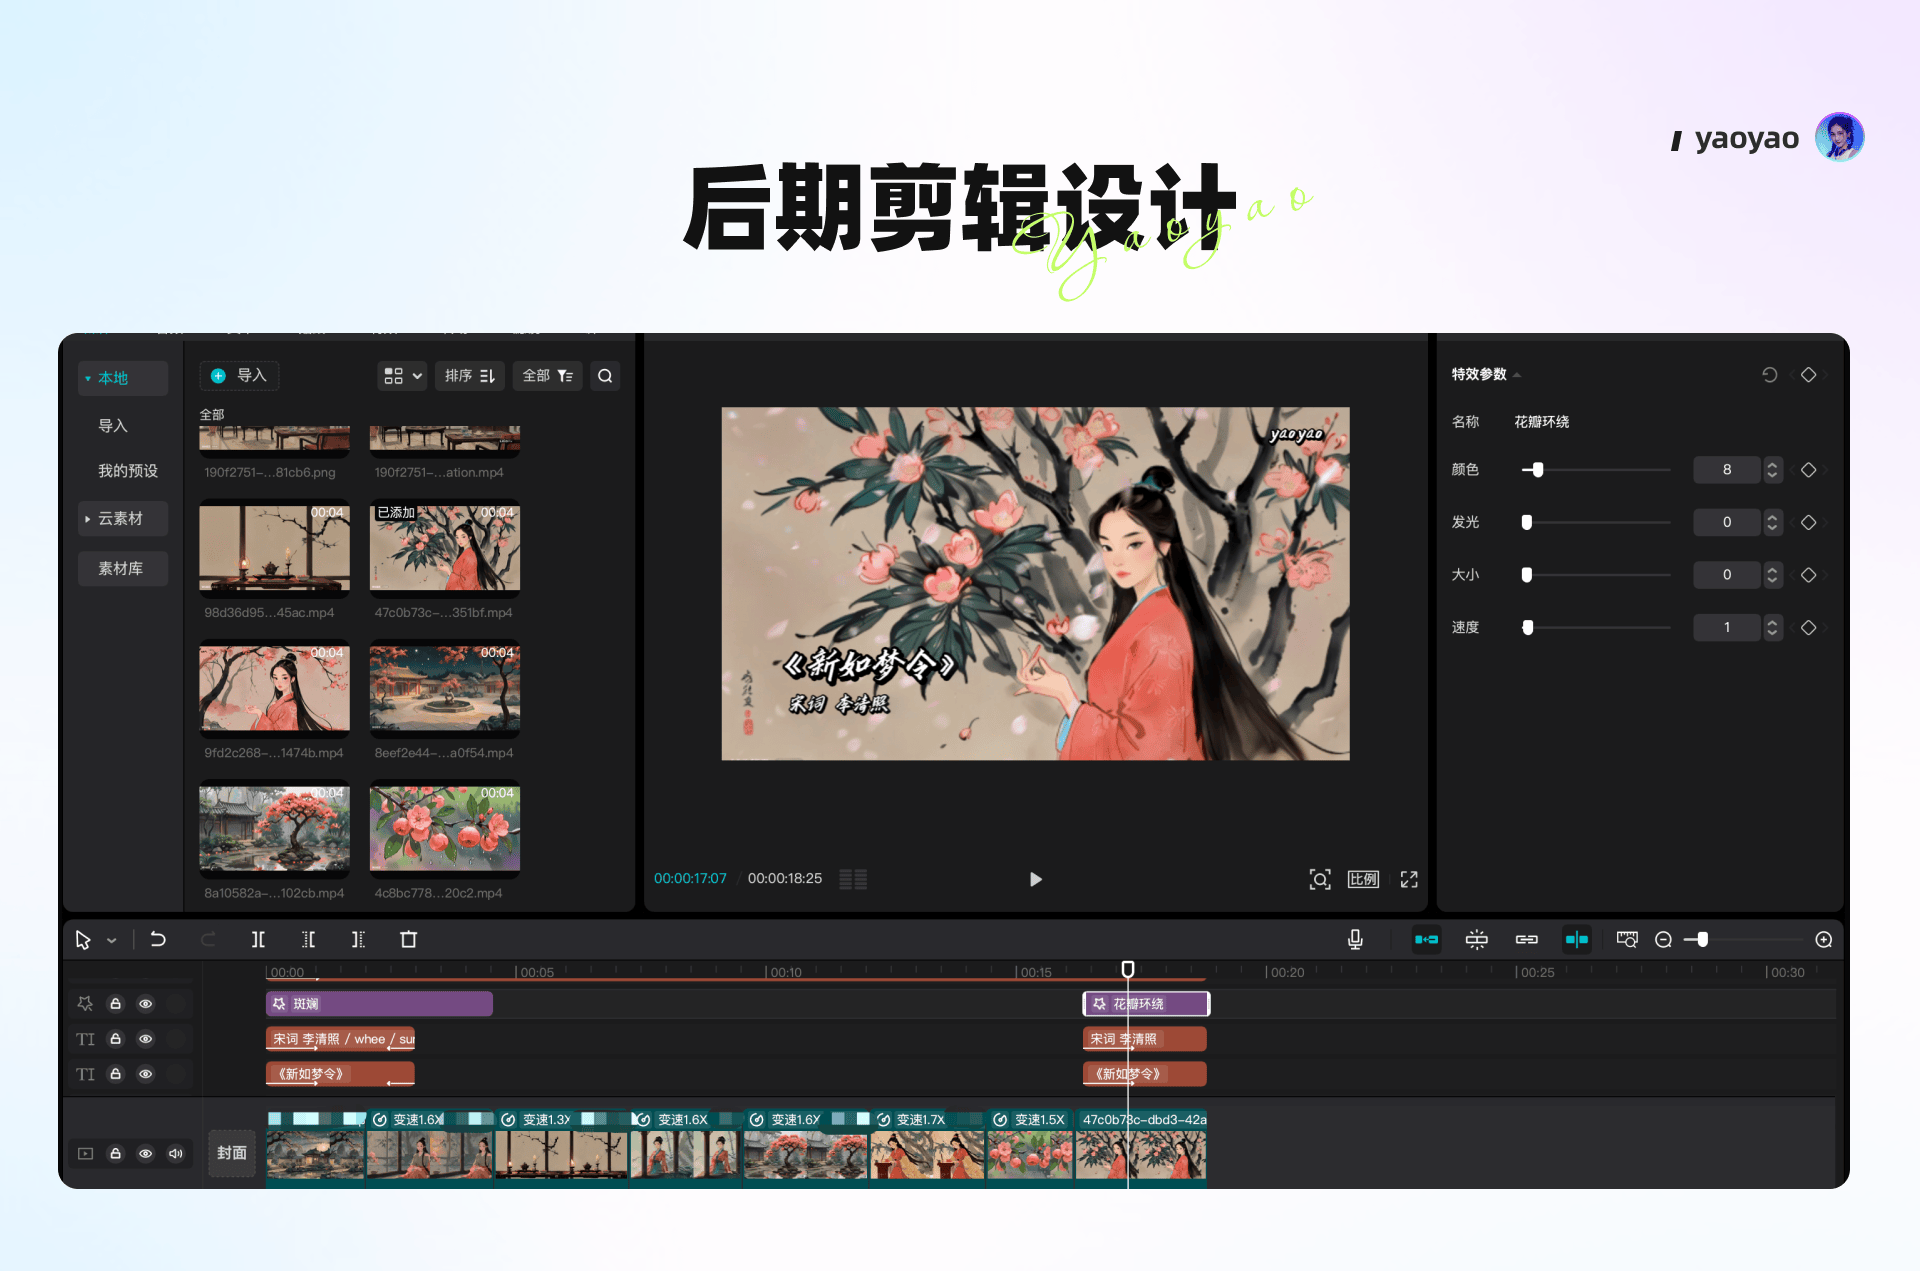The width and height of the screenshot is (1920, 1271).
Task: Click the search icon in media panel
Action: pyautogui.click(x=605, y=376)
